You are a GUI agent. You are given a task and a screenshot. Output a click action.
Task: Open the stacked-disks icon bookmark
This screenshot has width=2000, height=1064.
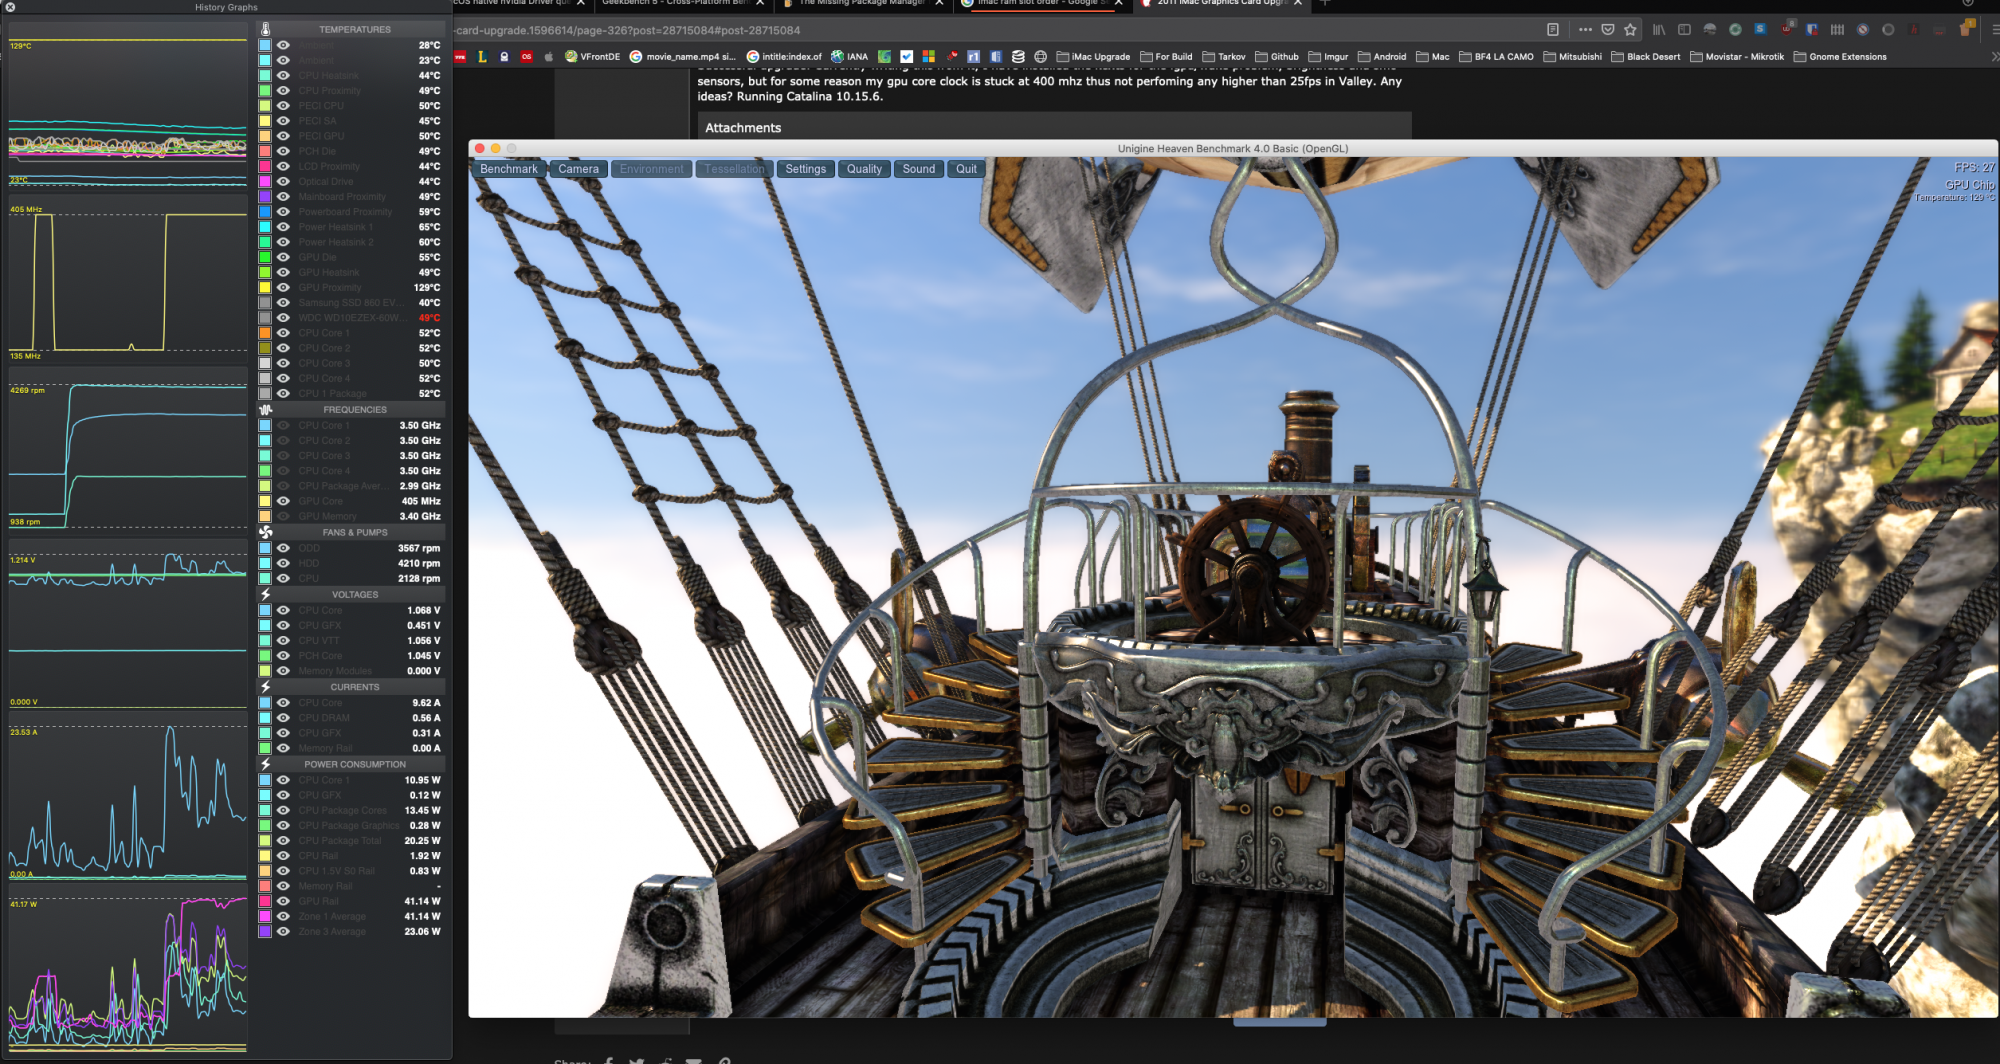pos(1018,57)
